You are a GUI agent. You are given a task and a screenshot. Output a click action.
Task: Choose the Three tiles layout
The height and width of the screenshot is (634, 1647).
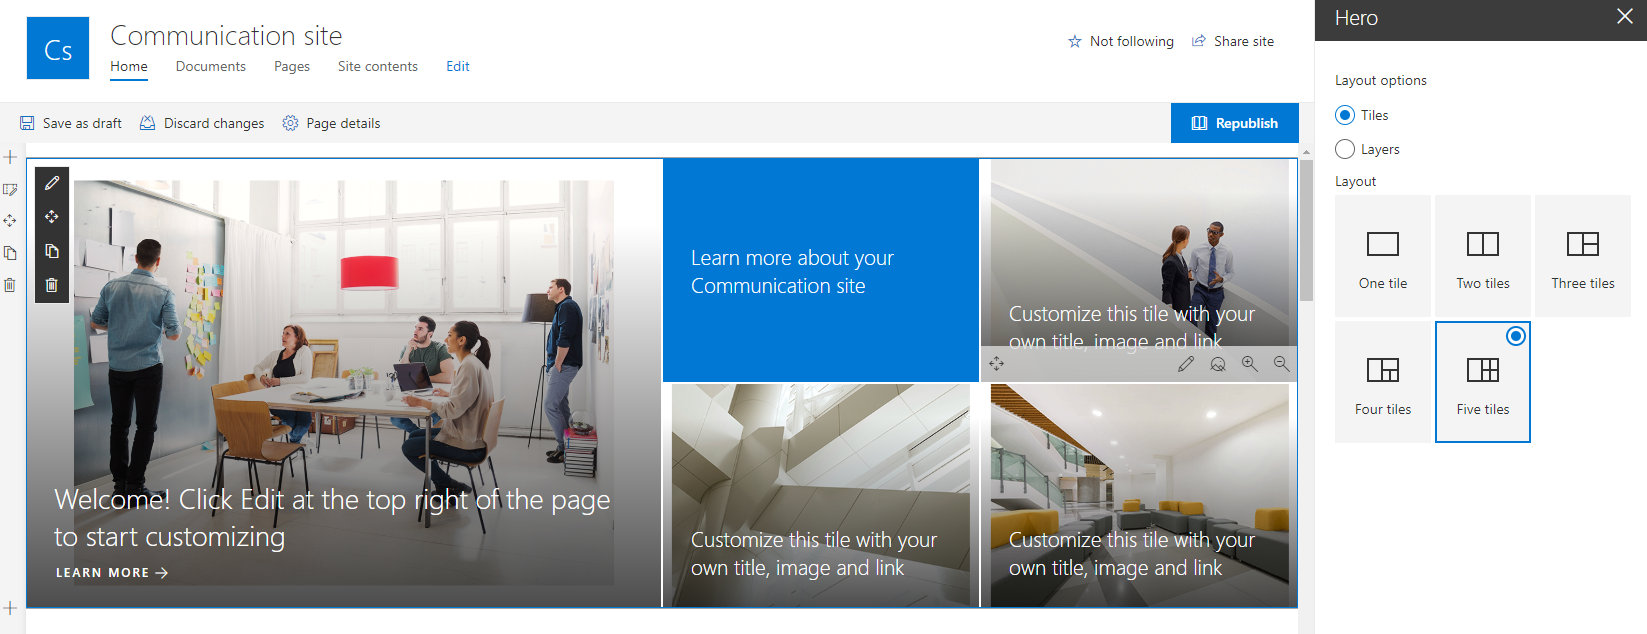tap(1583, 257)
